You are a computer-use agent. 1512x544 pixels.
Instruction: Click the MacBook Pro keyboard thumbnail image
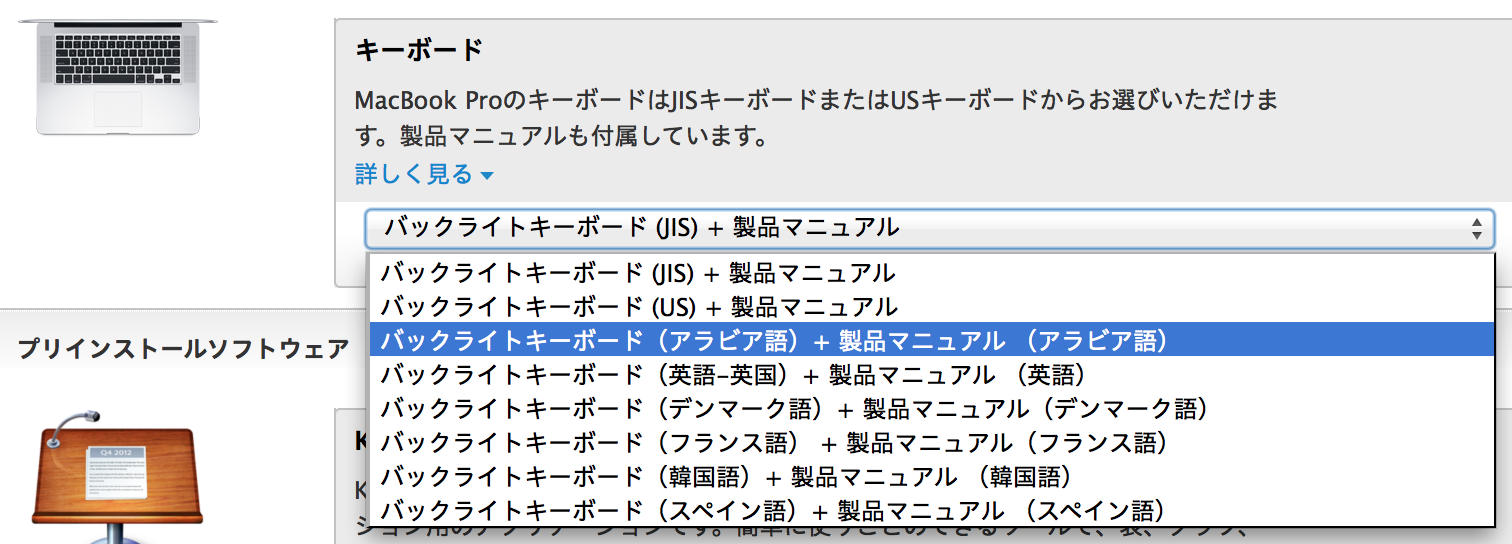(x=118, y=77)
